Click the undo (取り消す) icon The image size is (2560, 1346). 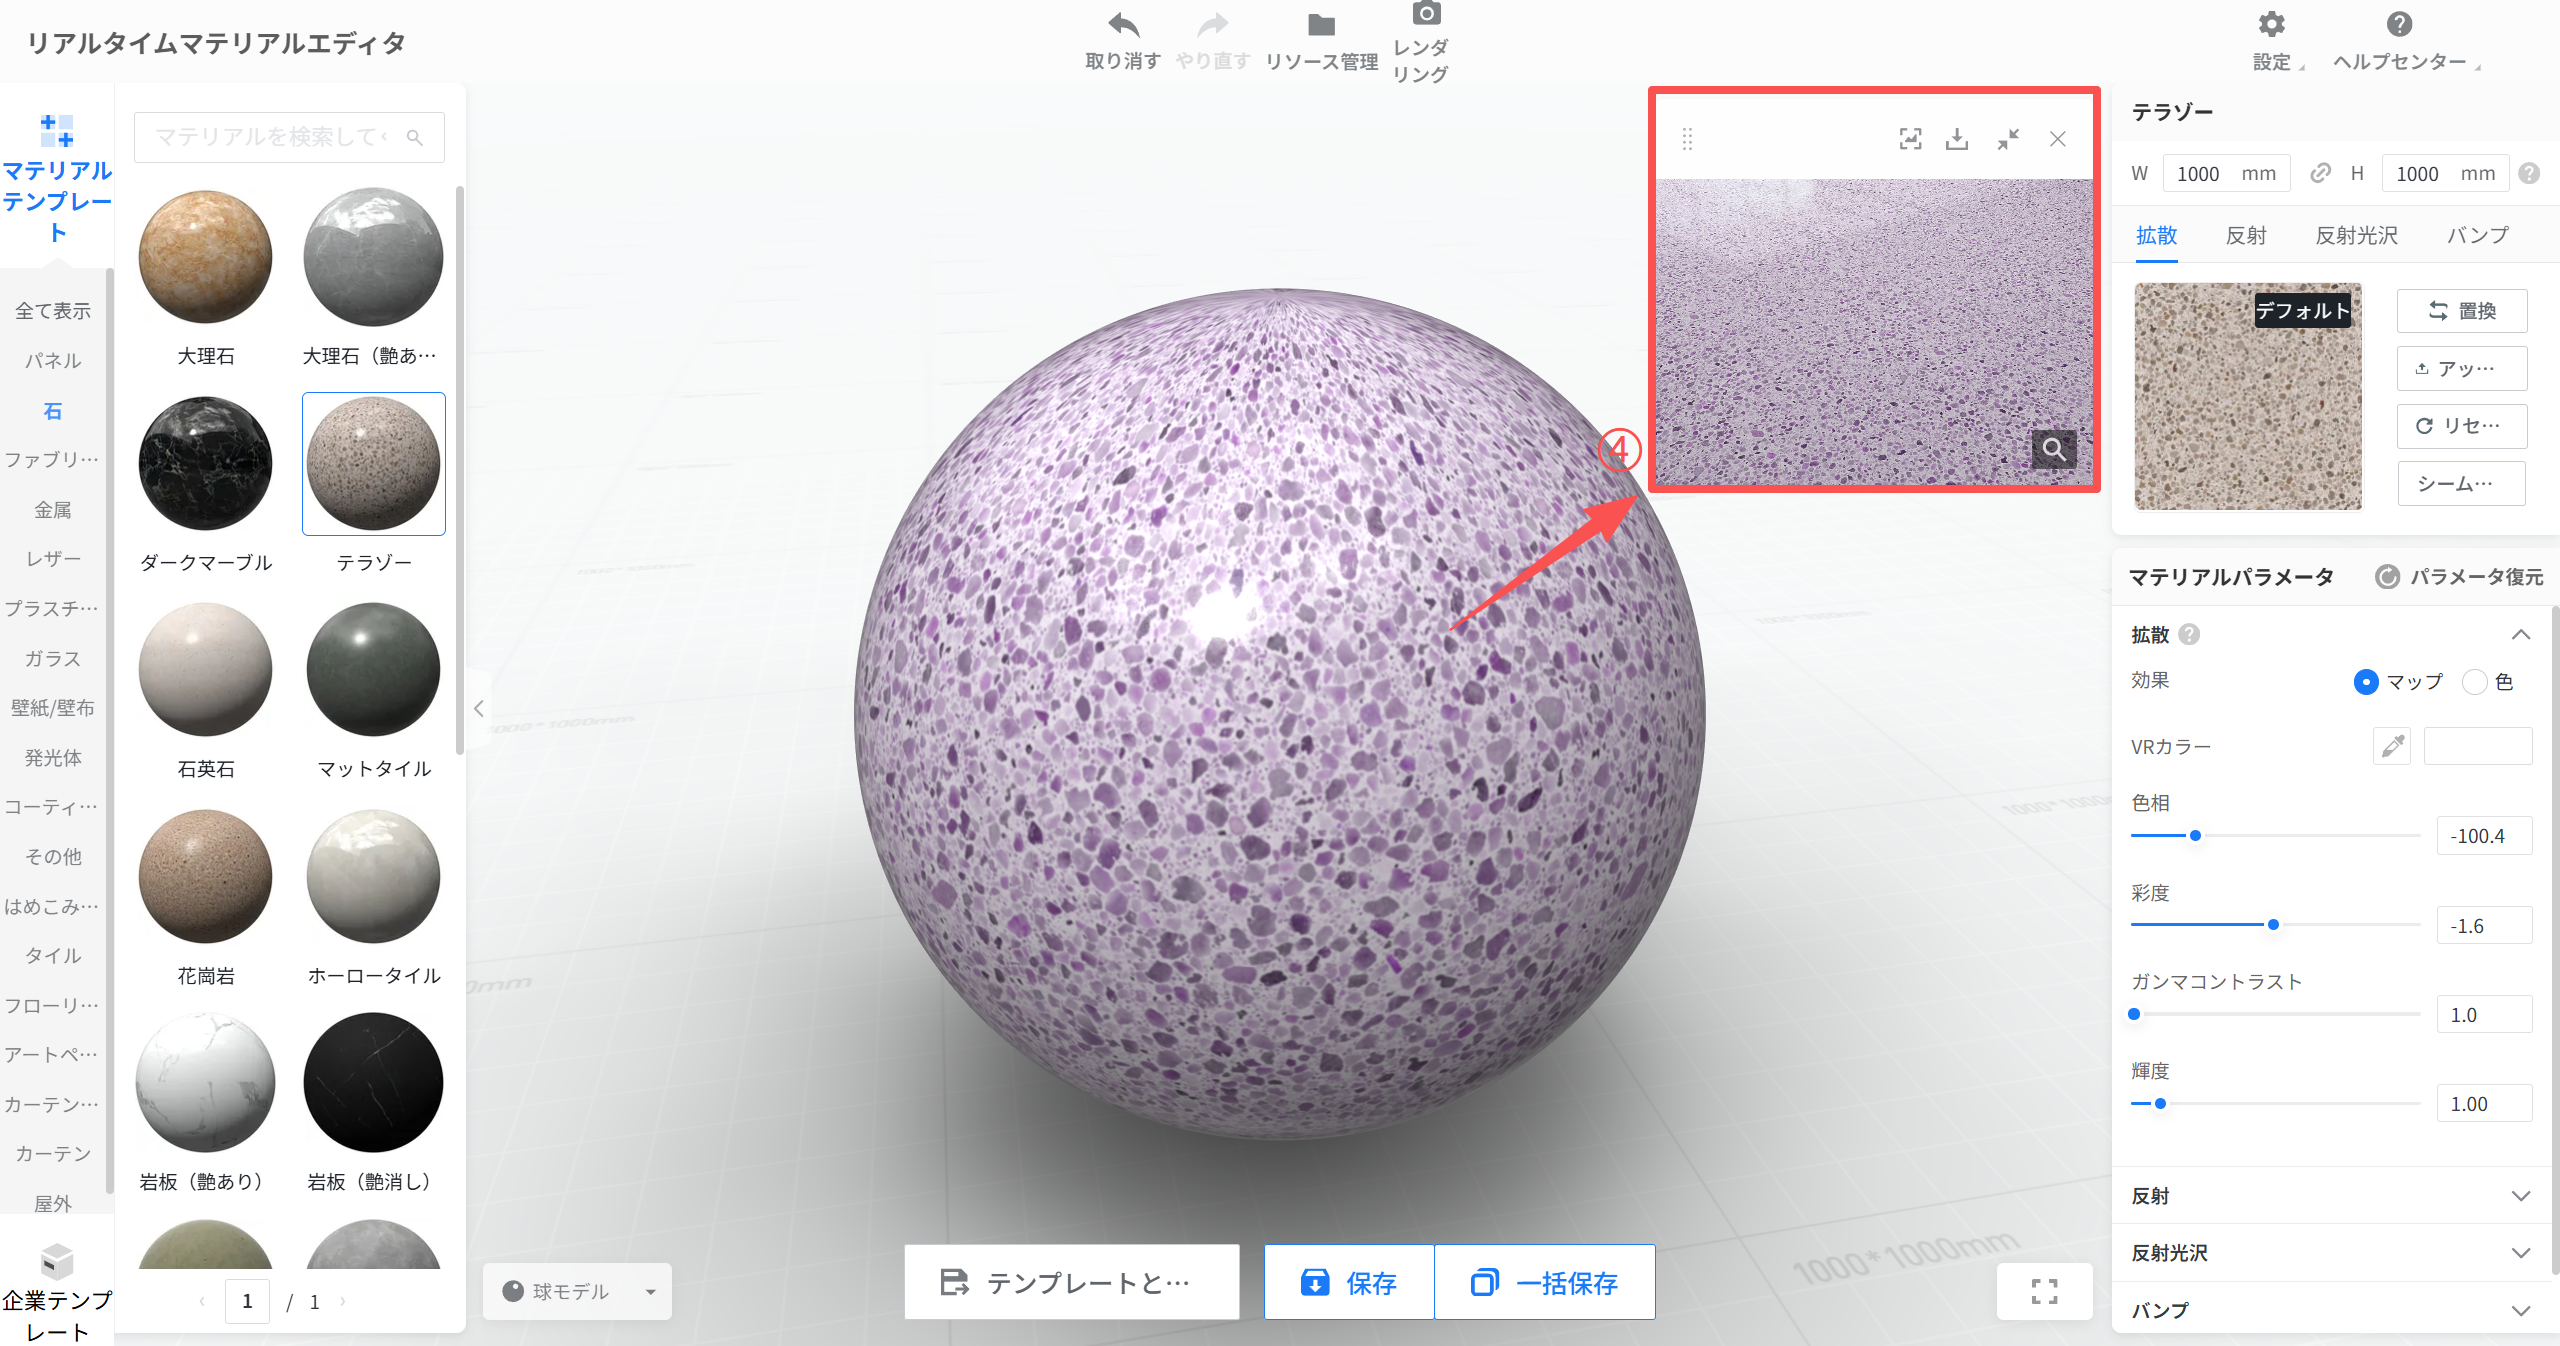point(1123,25)
